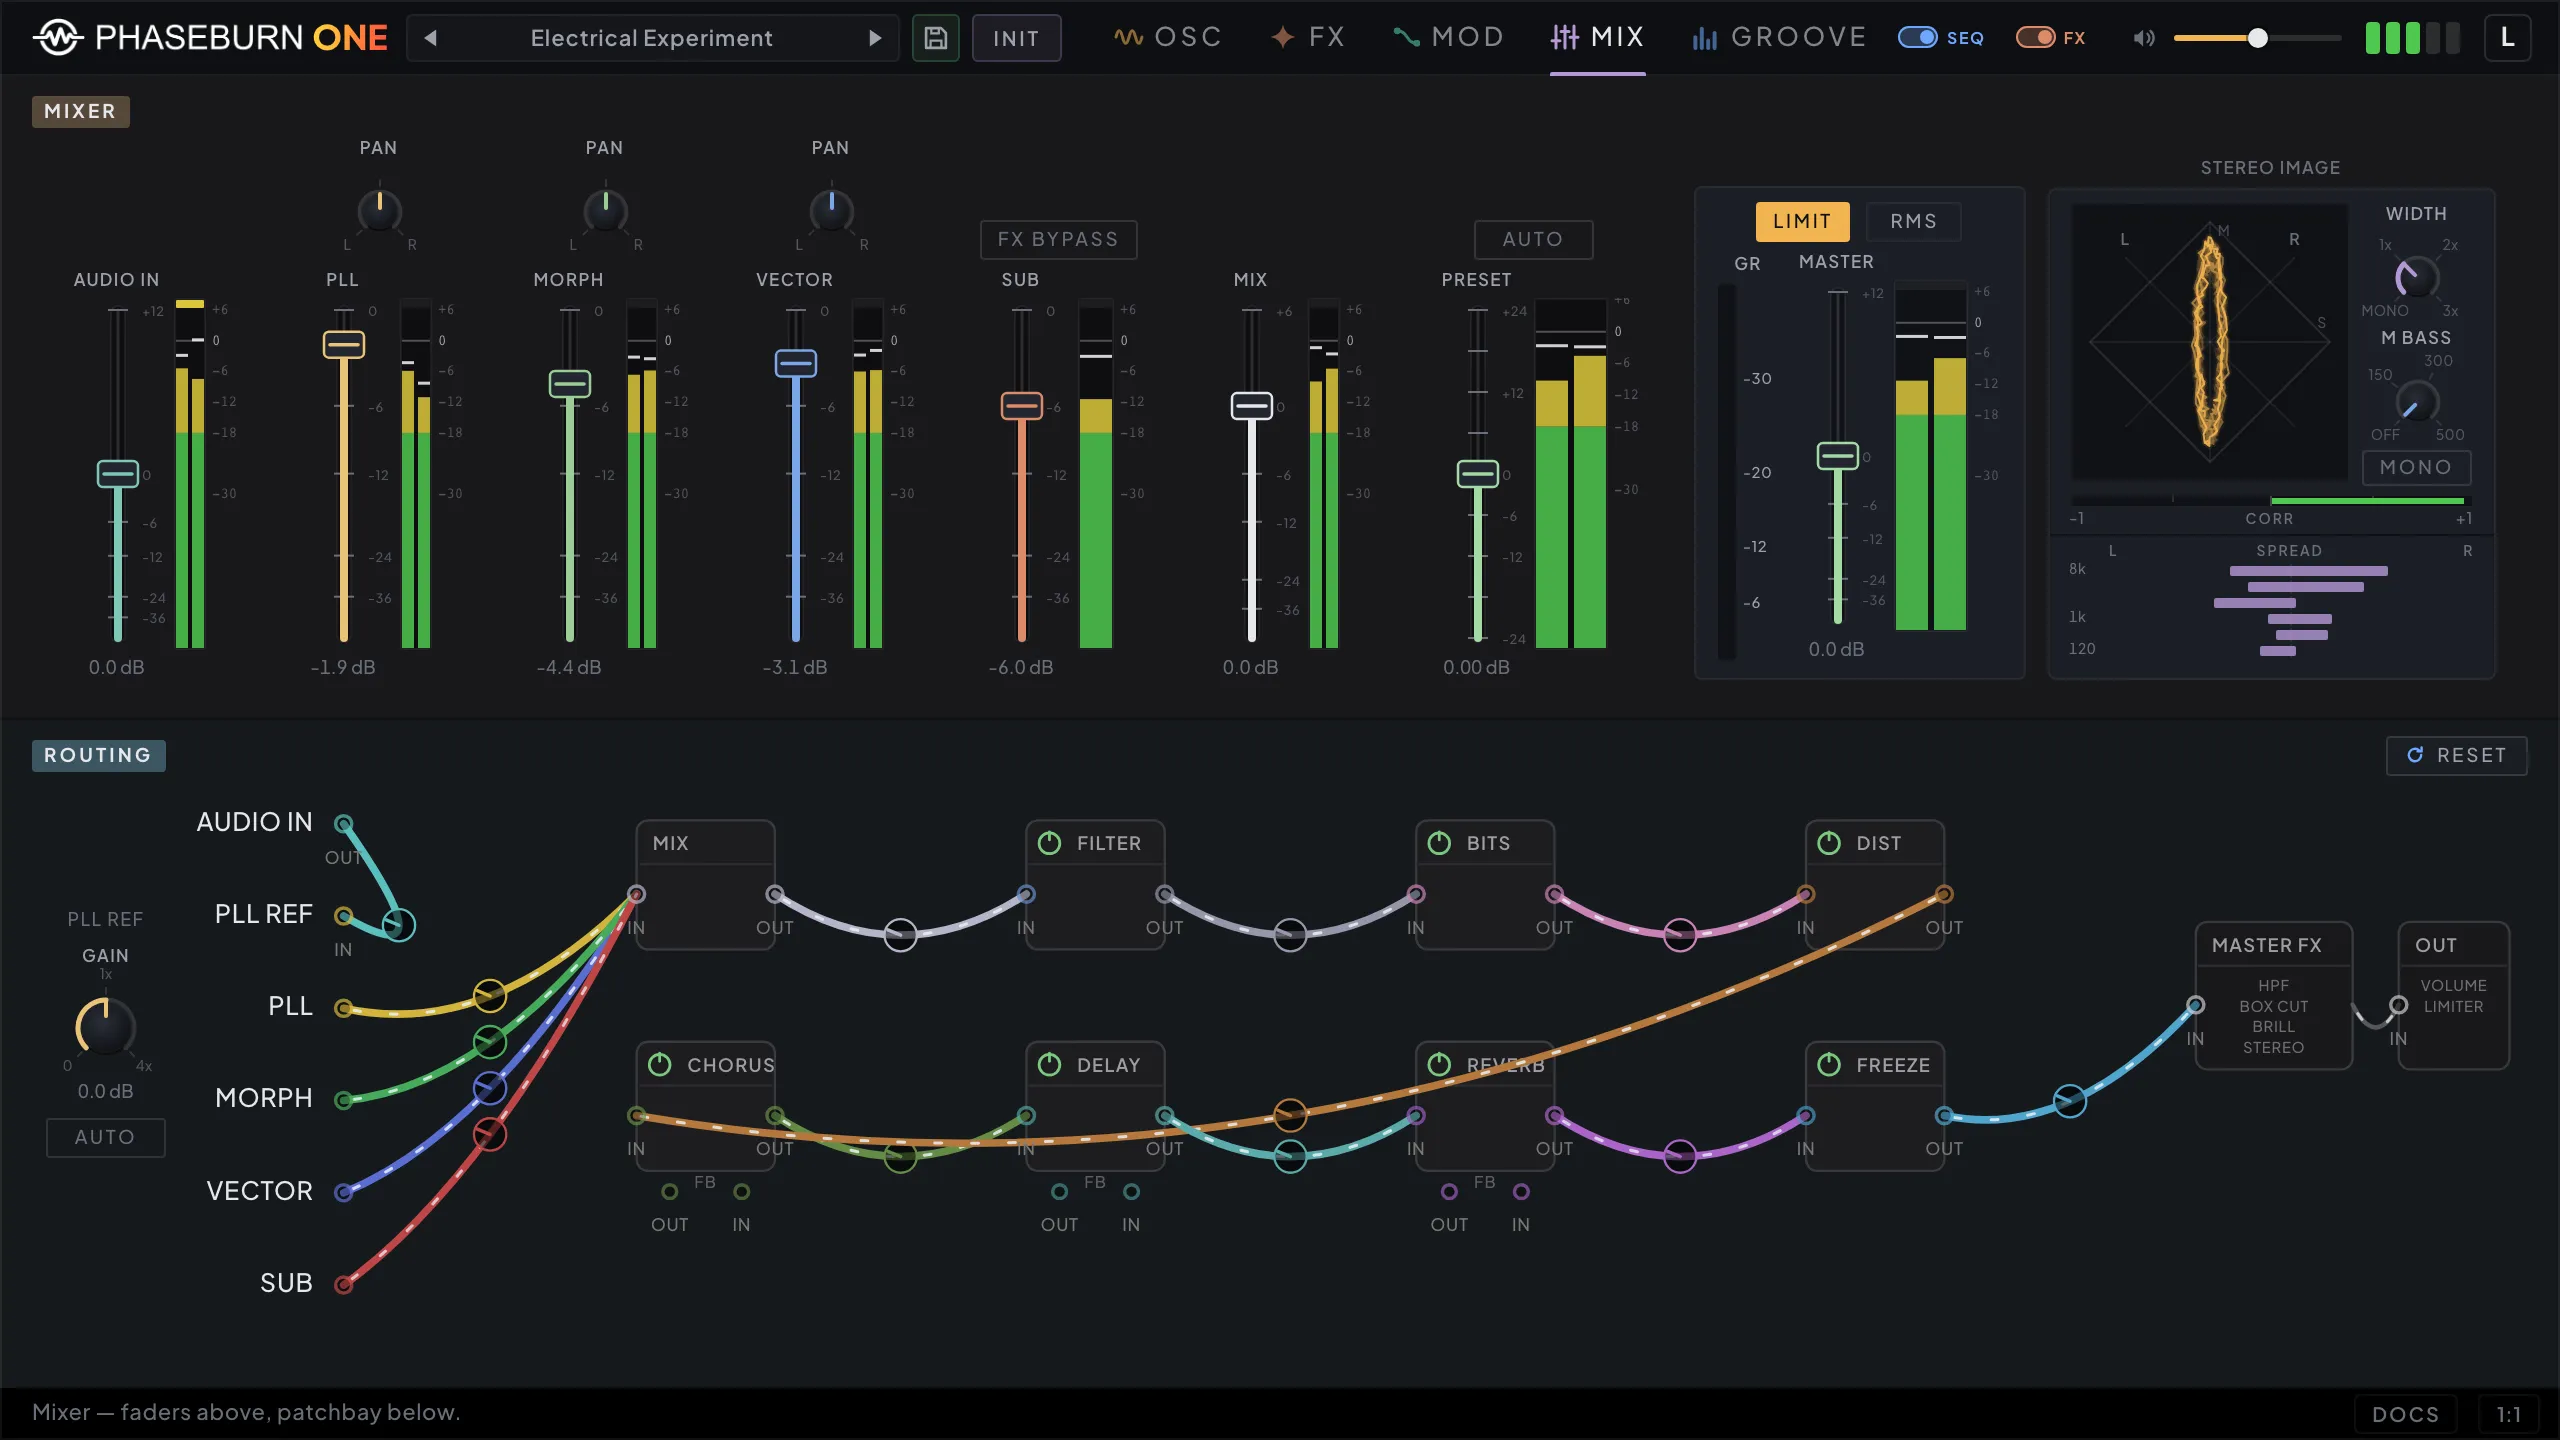Click the PLL pan knob

pyautogui.click(x=379, y=210)
